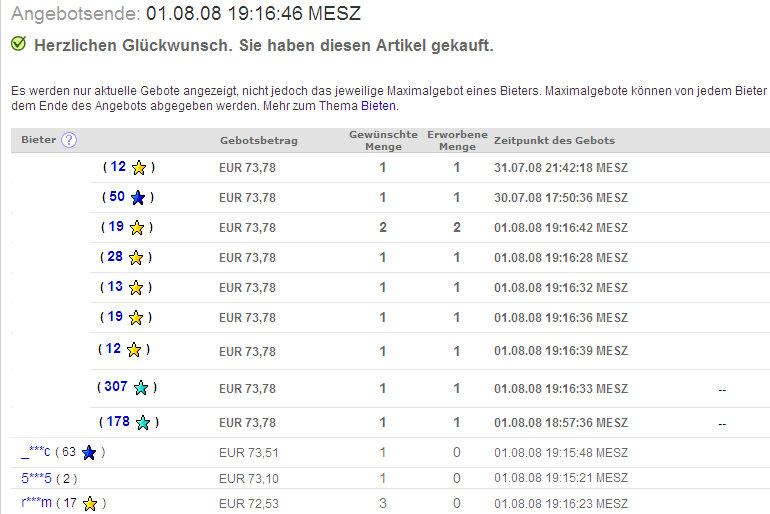770x514 pixels.
Task: Open feedback score 178 link
Action: pos(118,421)
